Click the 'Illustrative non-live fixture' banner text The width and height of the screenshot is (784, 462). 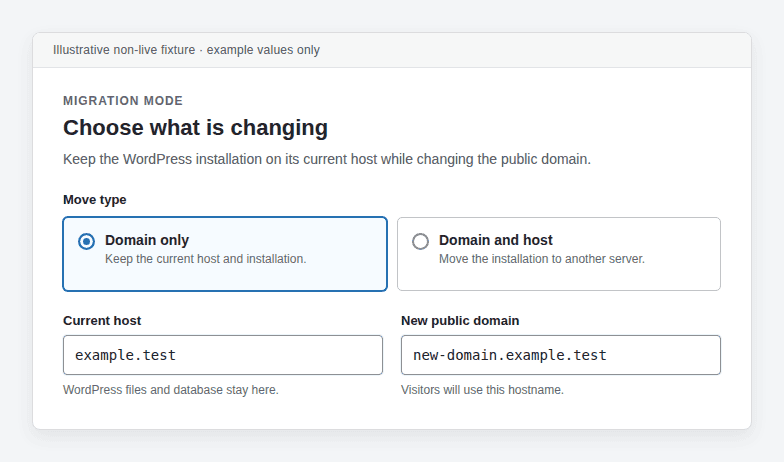coord(186,50)
